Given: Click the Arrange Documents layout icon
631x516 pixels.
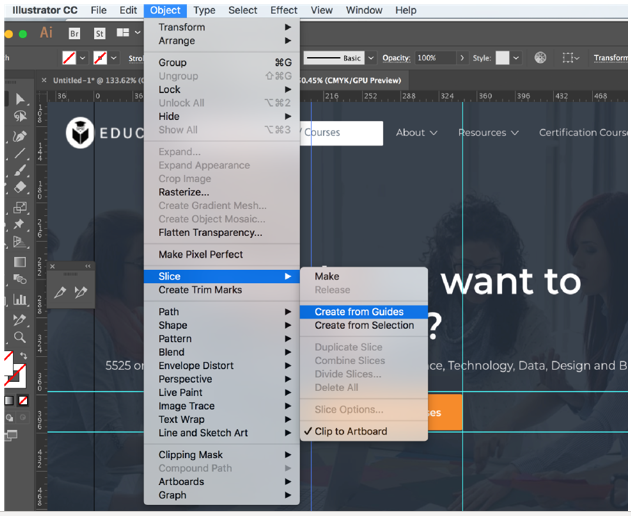Looking at the screenshot, I should click(x=123, y=32).
